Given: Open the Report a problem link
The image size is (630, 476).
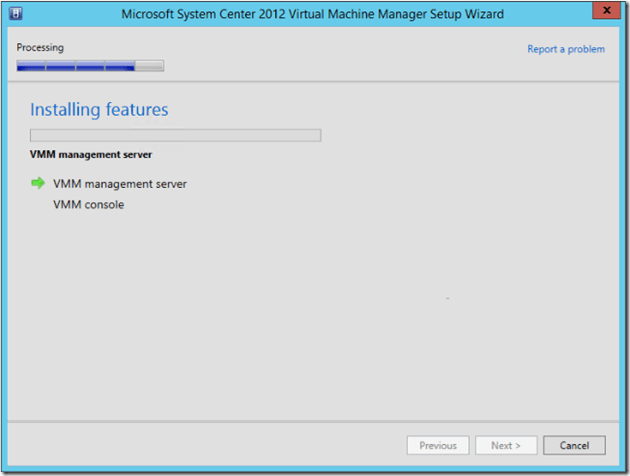Looking at the screenshot, I should tap(565, 49).
